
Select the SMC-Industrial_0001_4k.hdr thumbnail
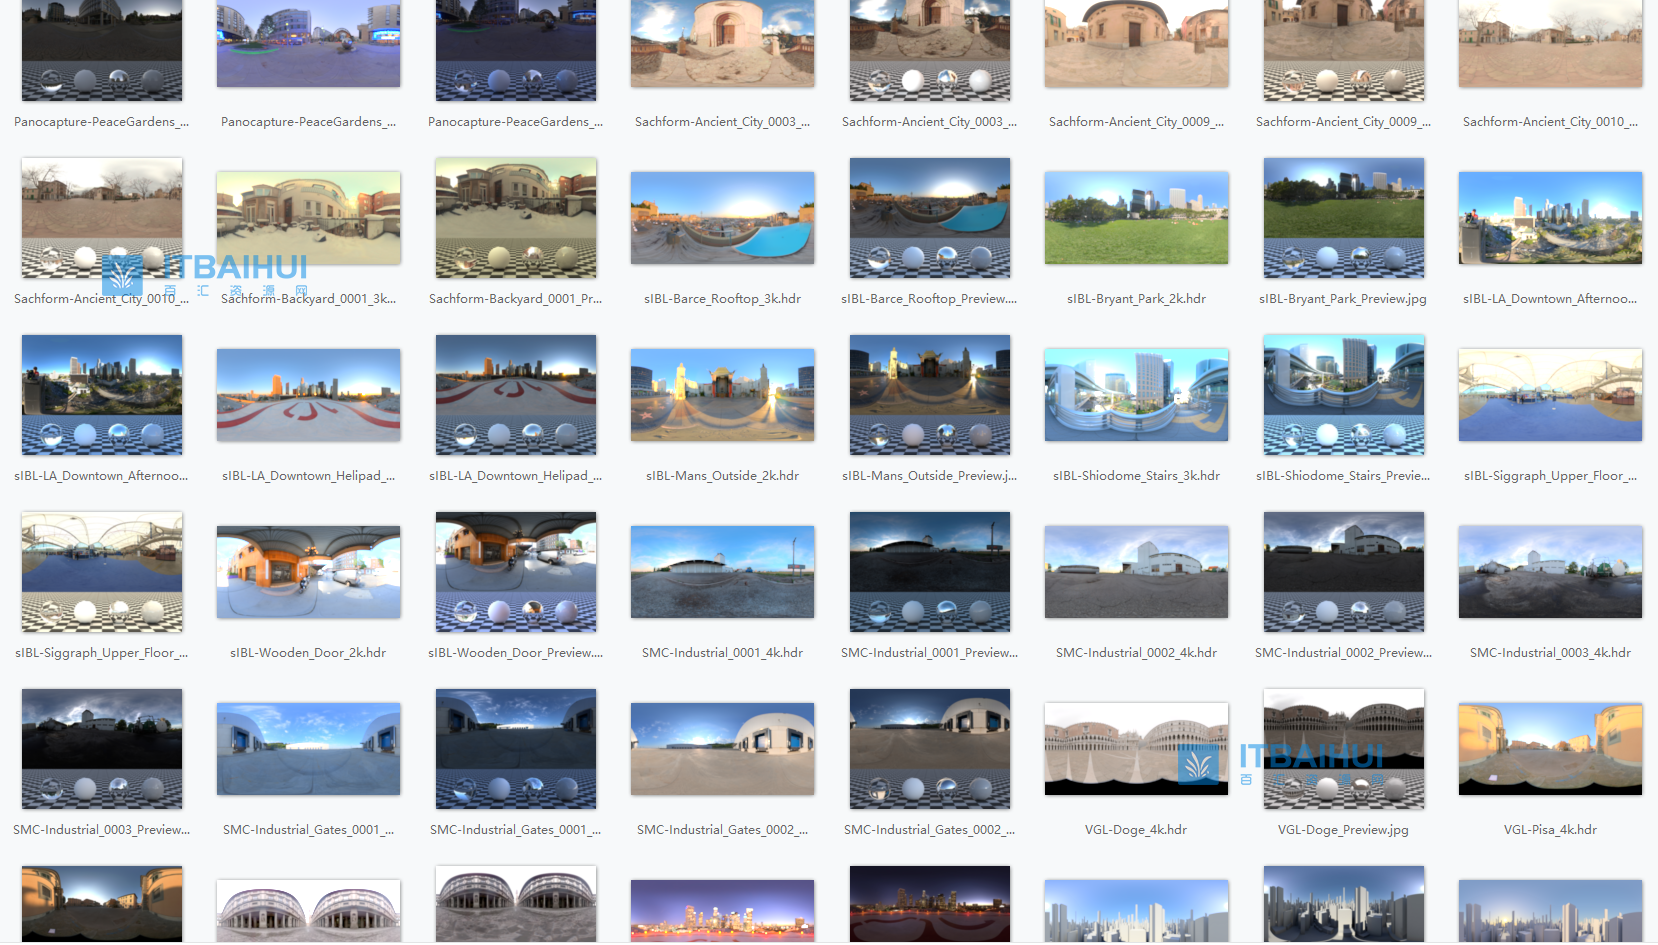tap(722, 572)
